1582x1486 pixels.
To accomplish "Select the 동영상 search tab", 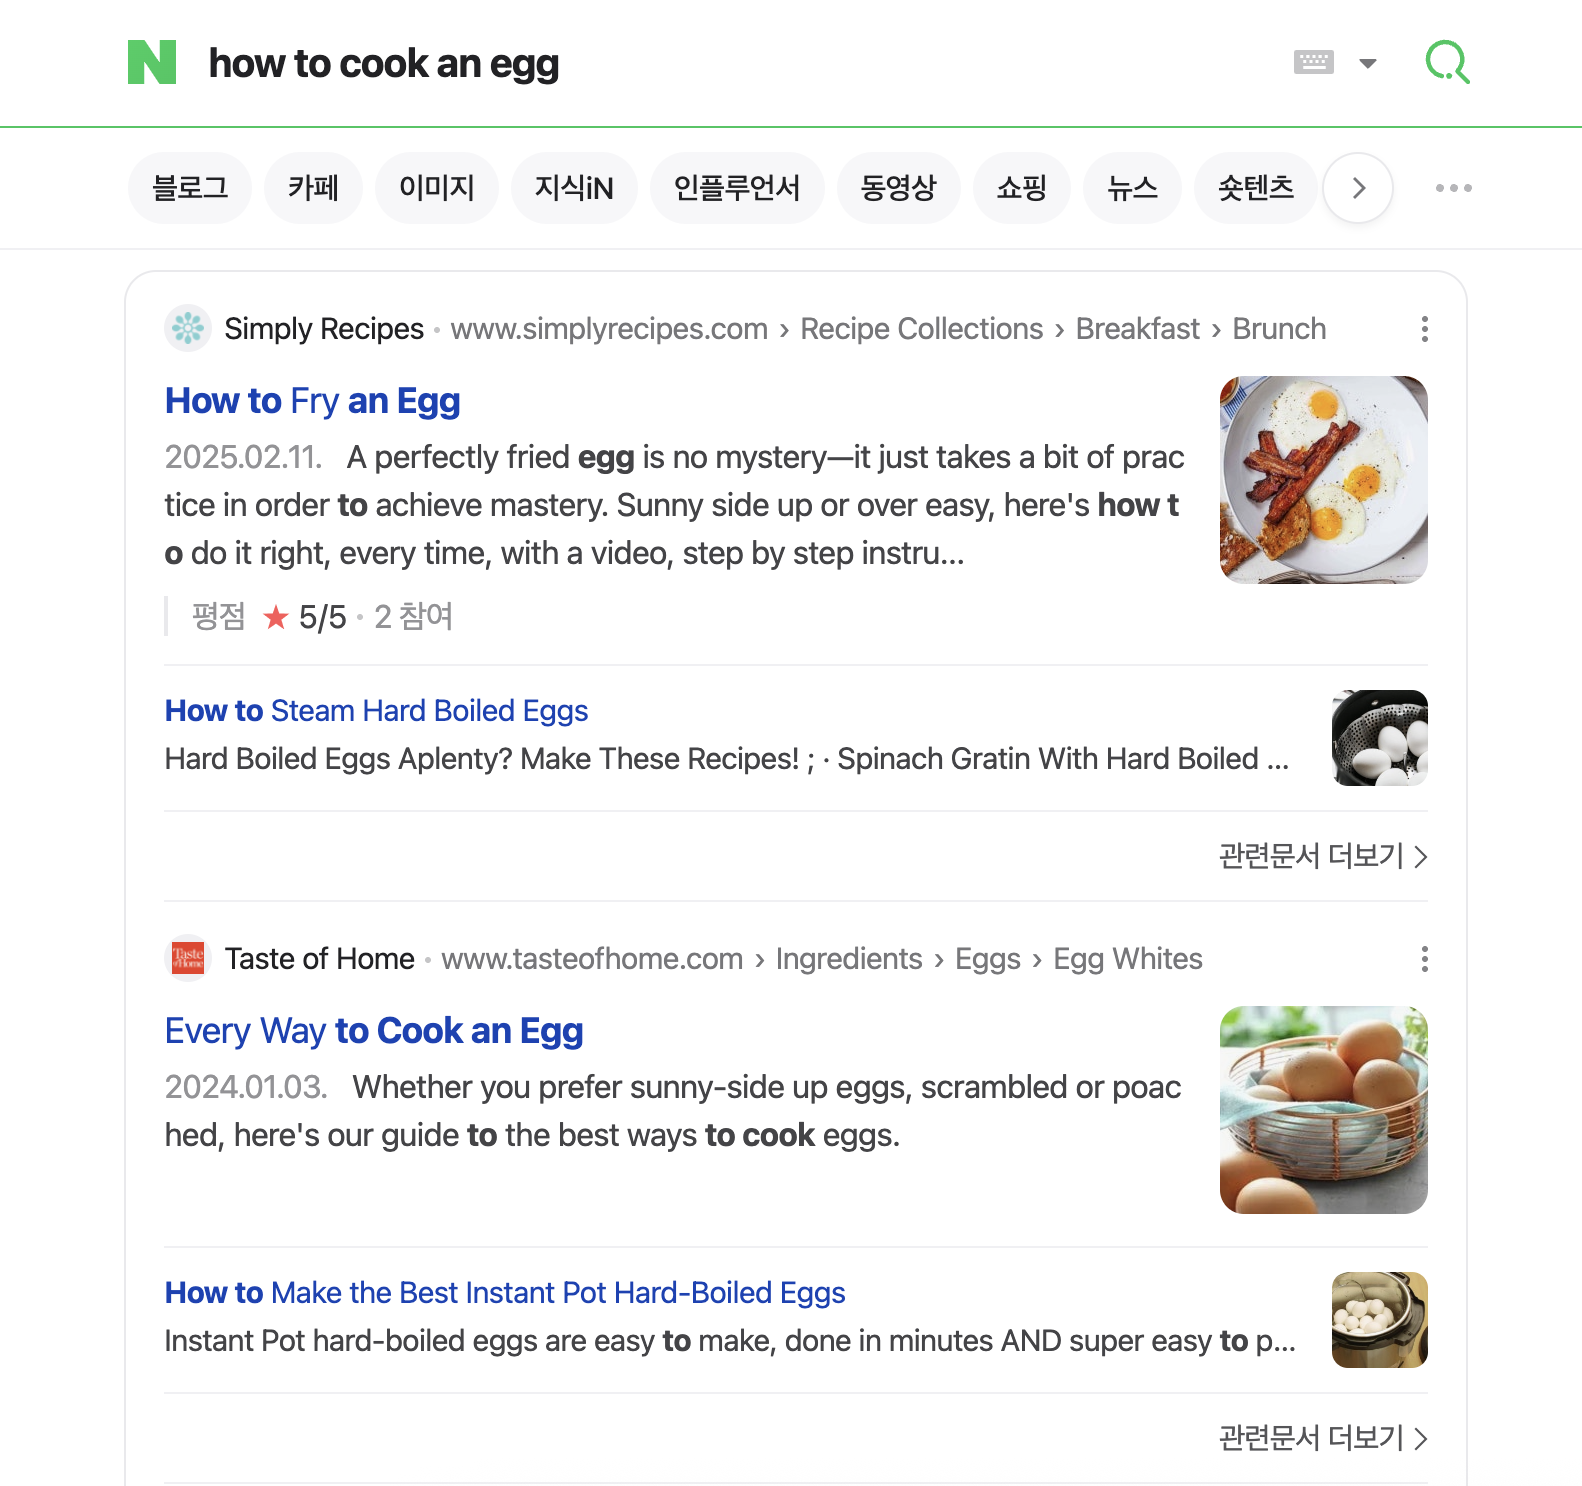I will point(898,188).
